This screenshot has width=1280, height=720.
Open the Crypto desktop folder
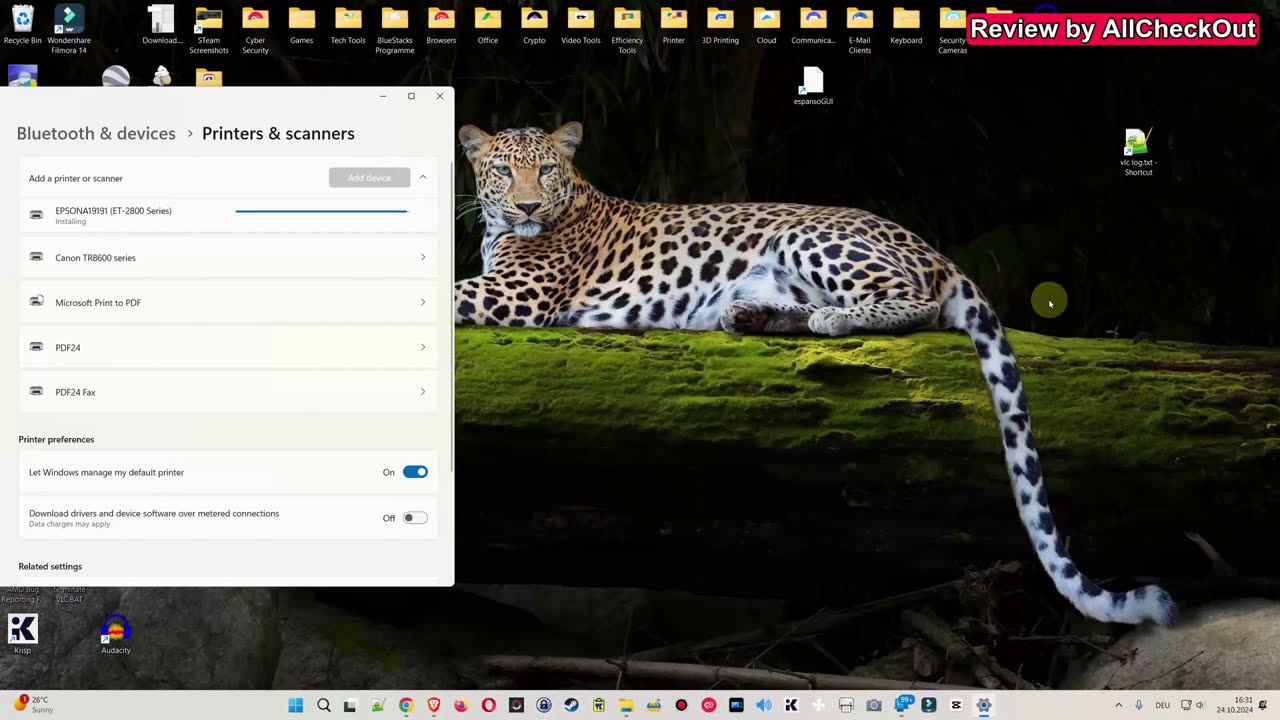(x=534, y=26)
